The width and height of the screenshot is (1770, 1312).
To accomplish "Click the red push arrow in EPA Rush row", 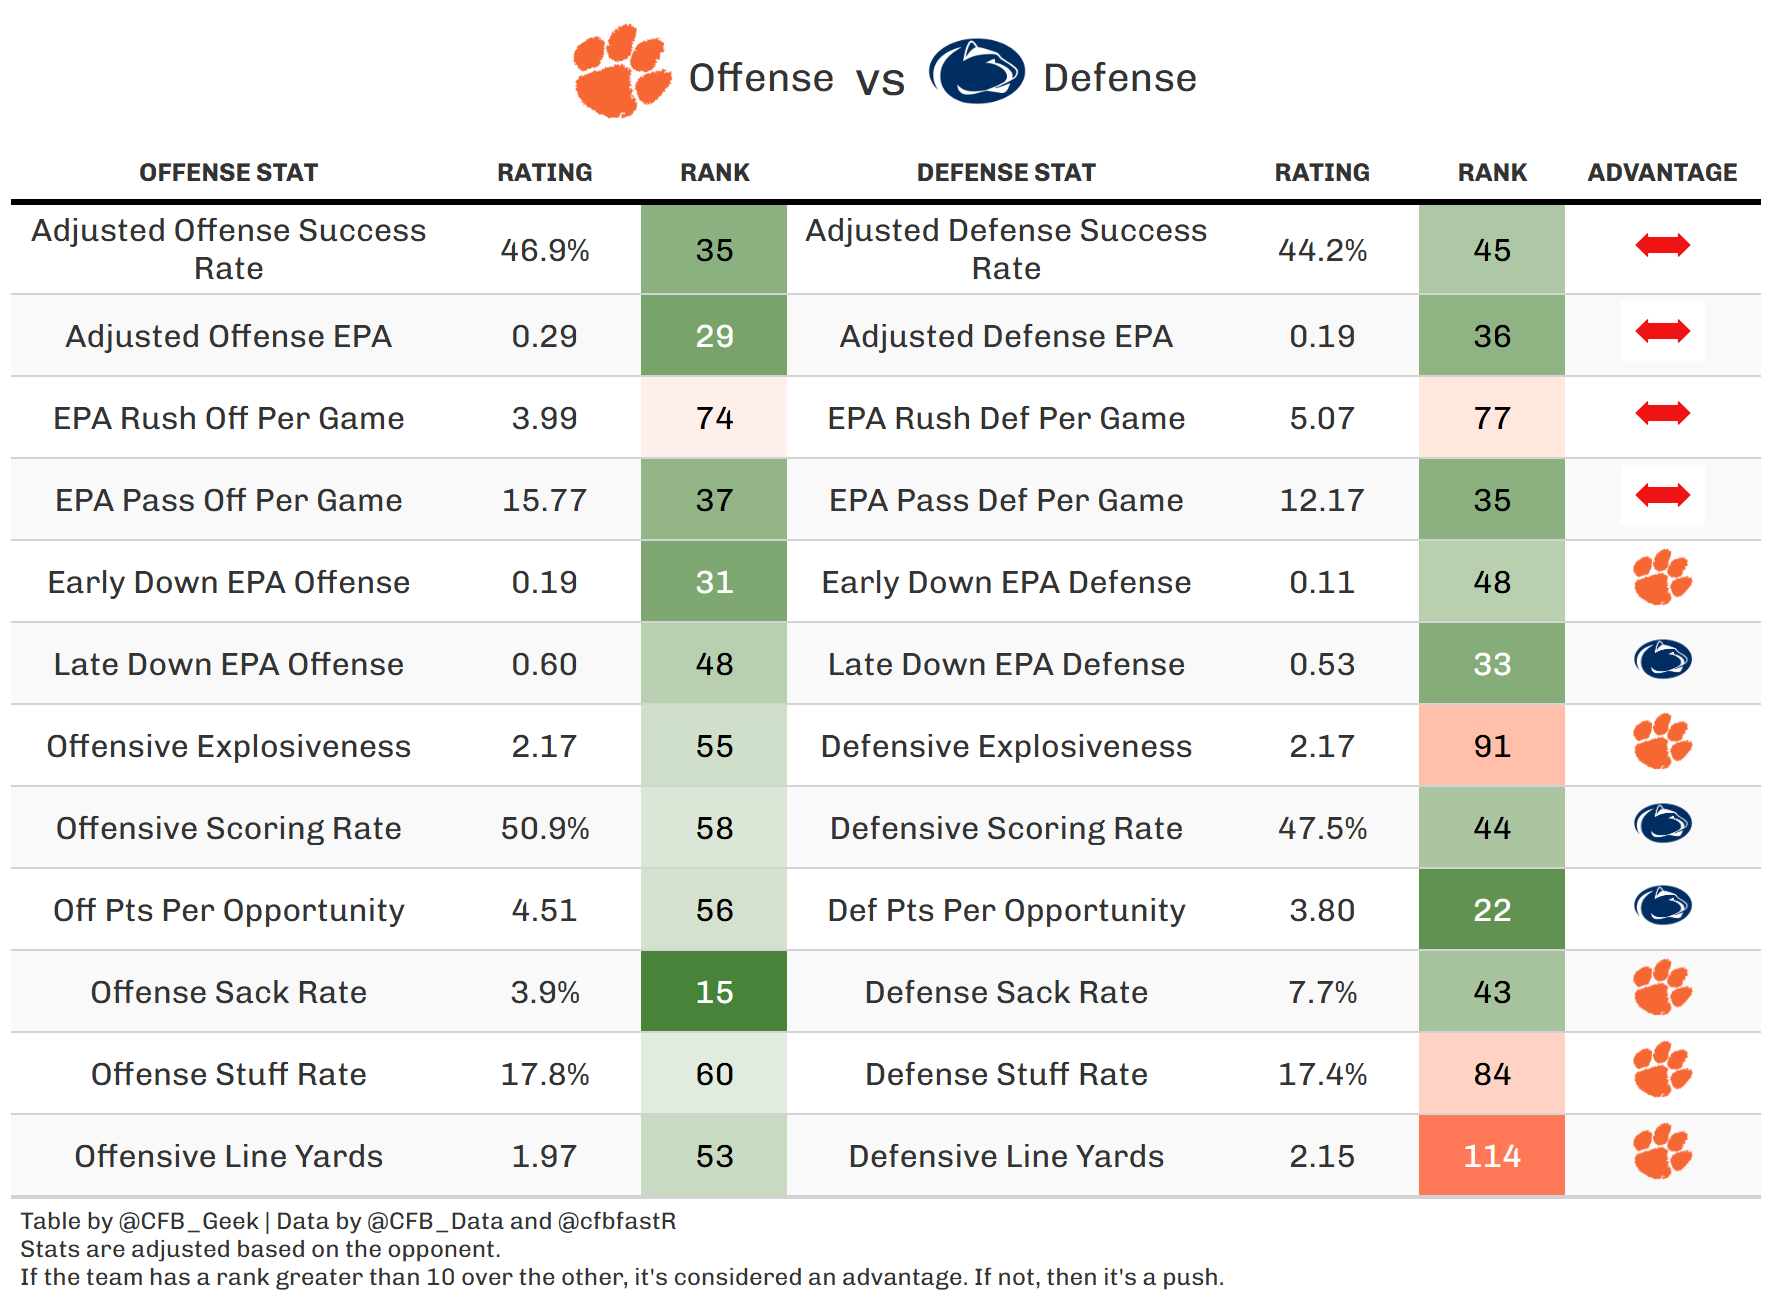I will pos(1662,413).
